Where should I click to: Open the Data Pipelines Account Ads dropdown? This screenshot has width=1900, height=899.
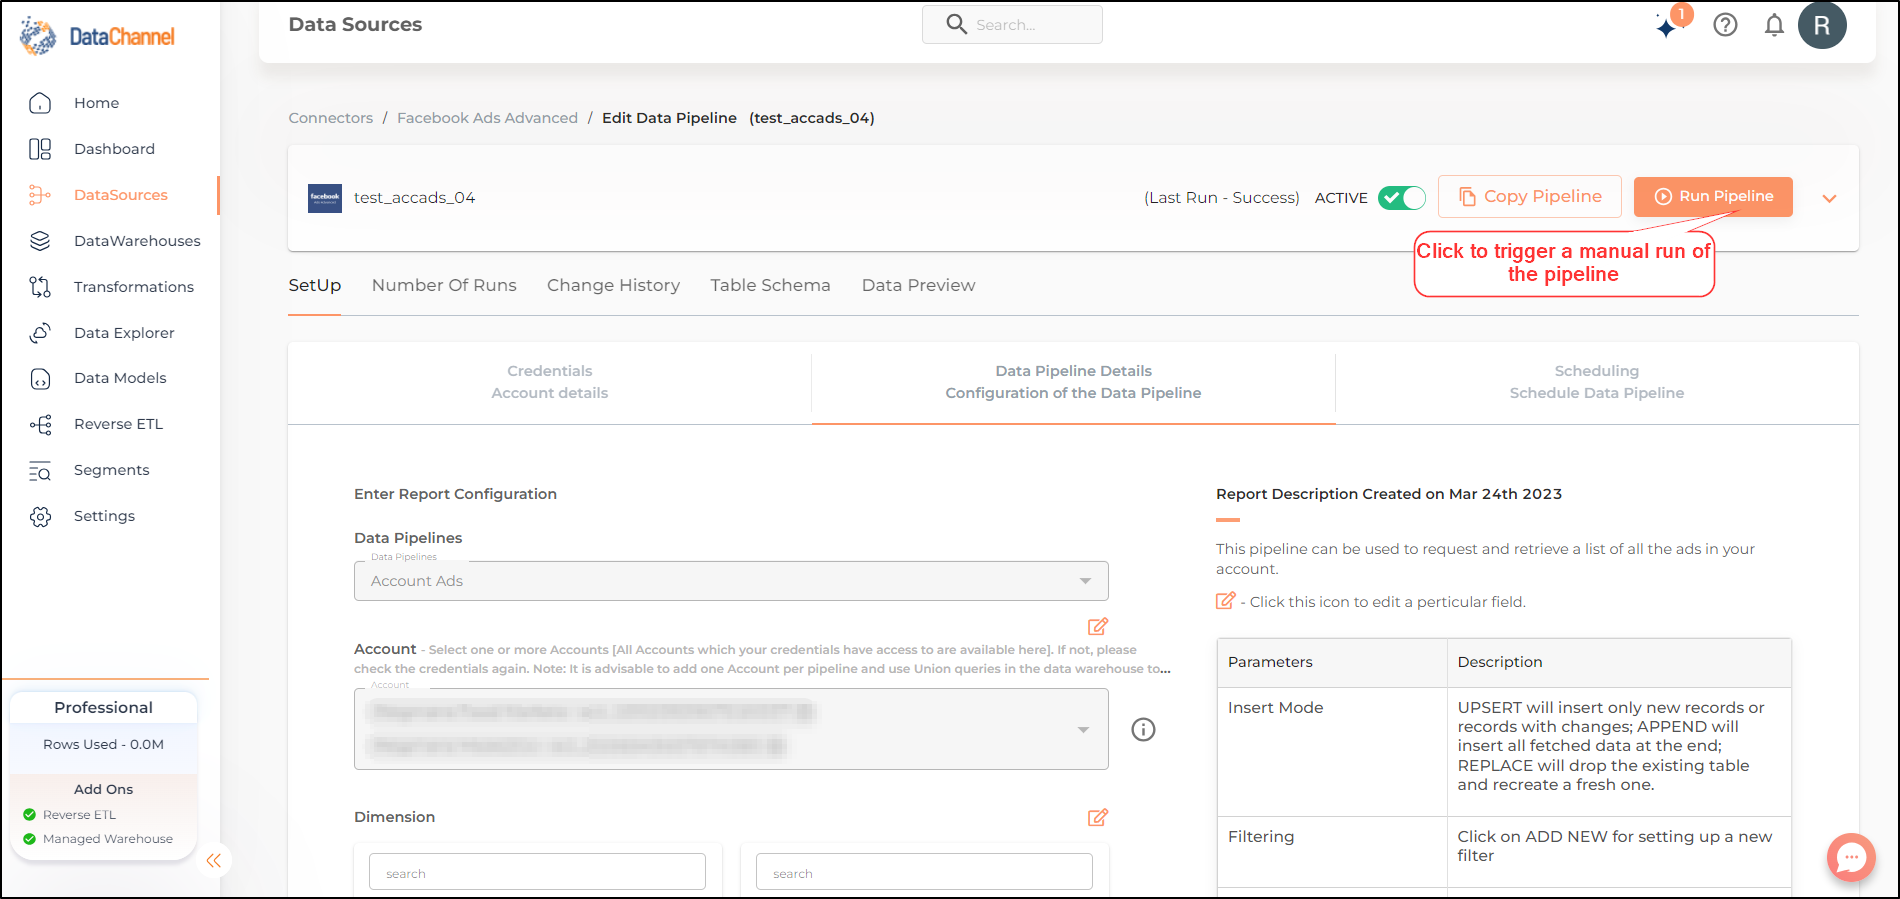coord(731,581)
